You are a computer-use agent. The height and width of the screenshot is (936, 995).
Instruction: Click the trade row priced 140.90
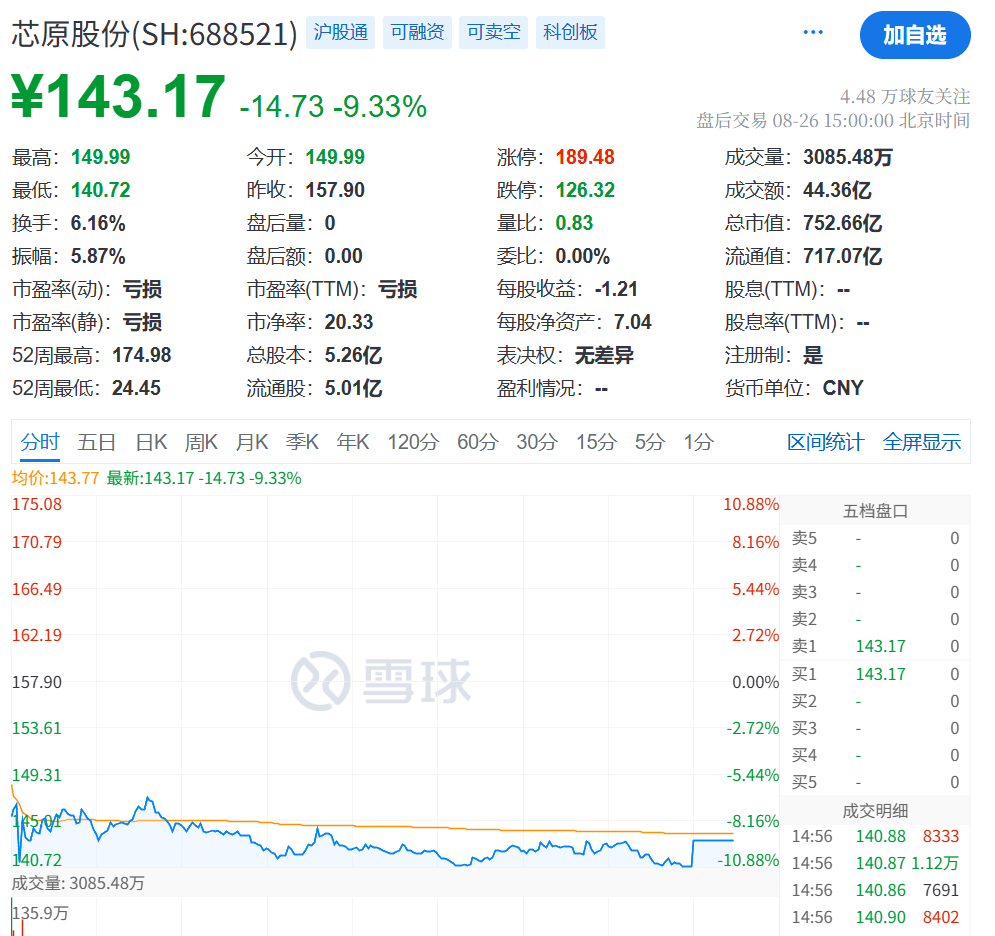(875, 917)
